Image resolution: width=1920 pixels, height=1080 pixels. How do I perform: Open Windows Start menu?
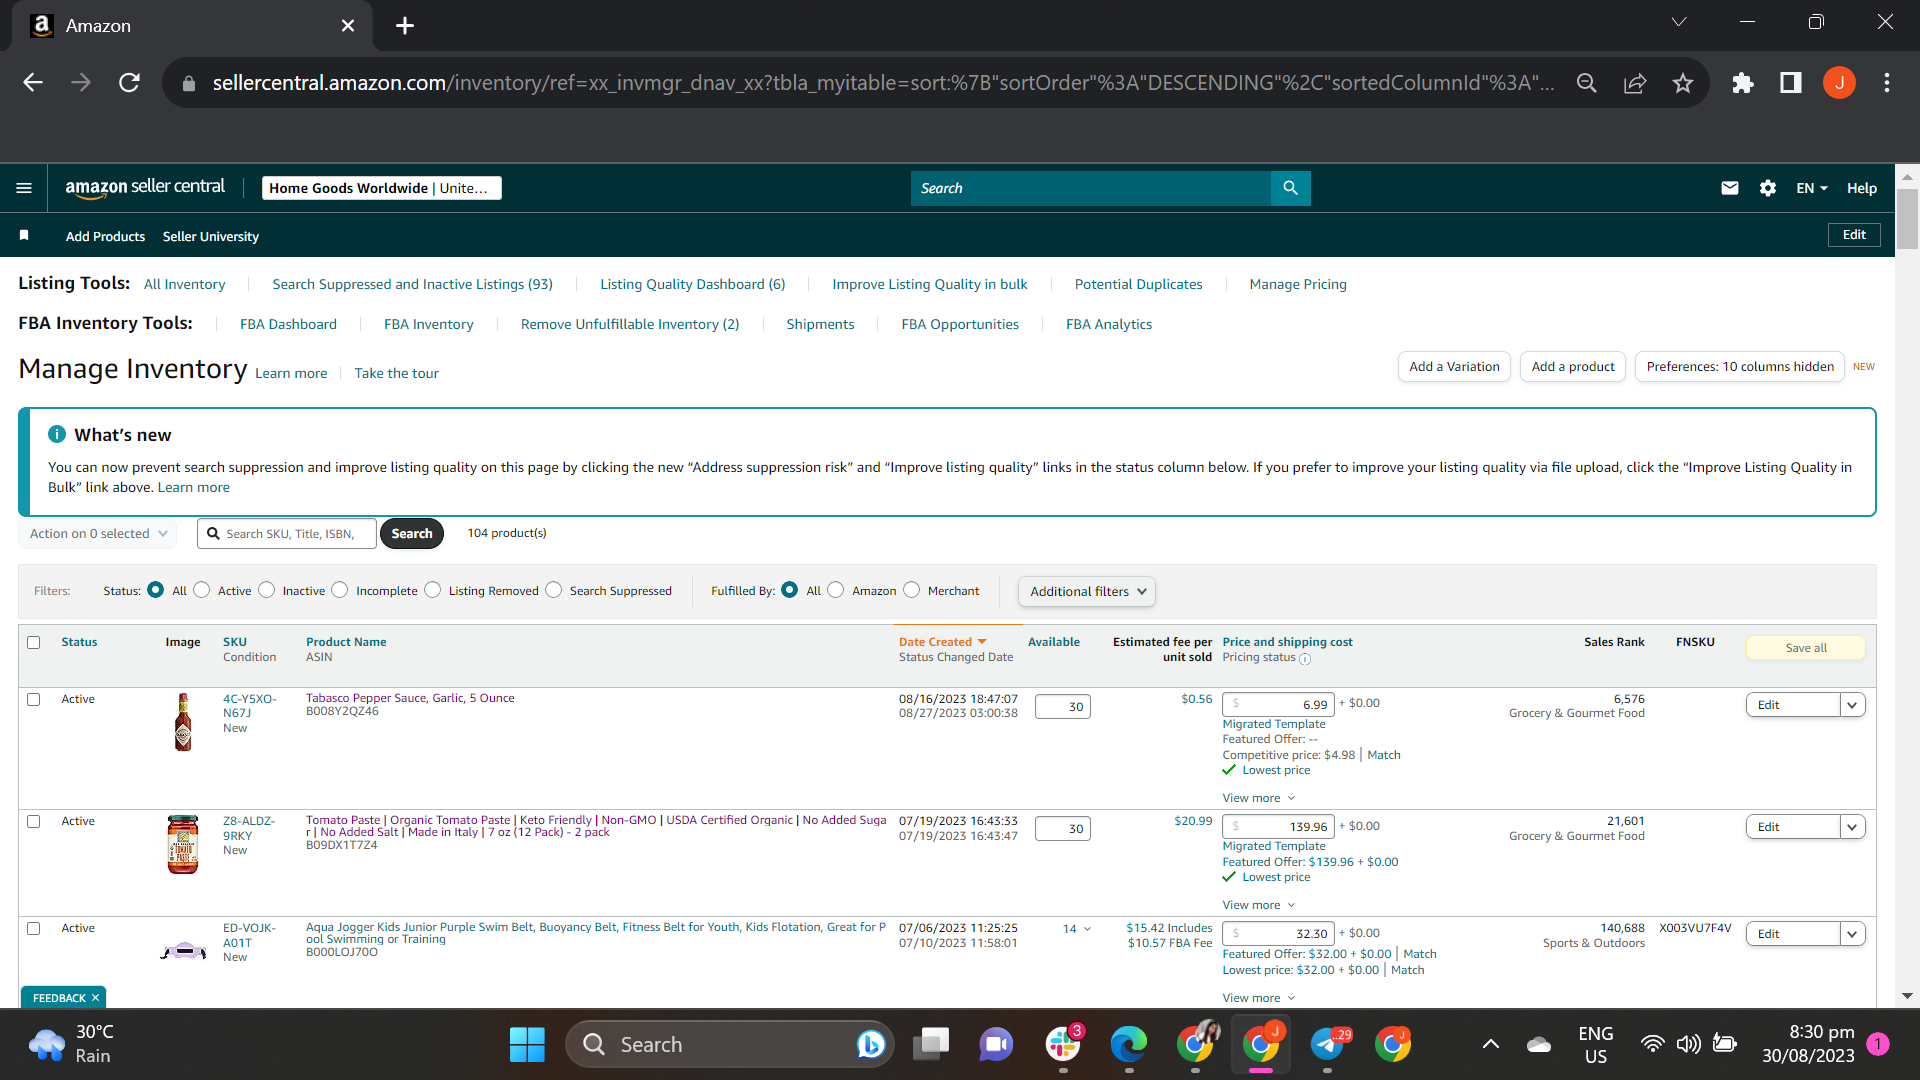pos(527,1045)
